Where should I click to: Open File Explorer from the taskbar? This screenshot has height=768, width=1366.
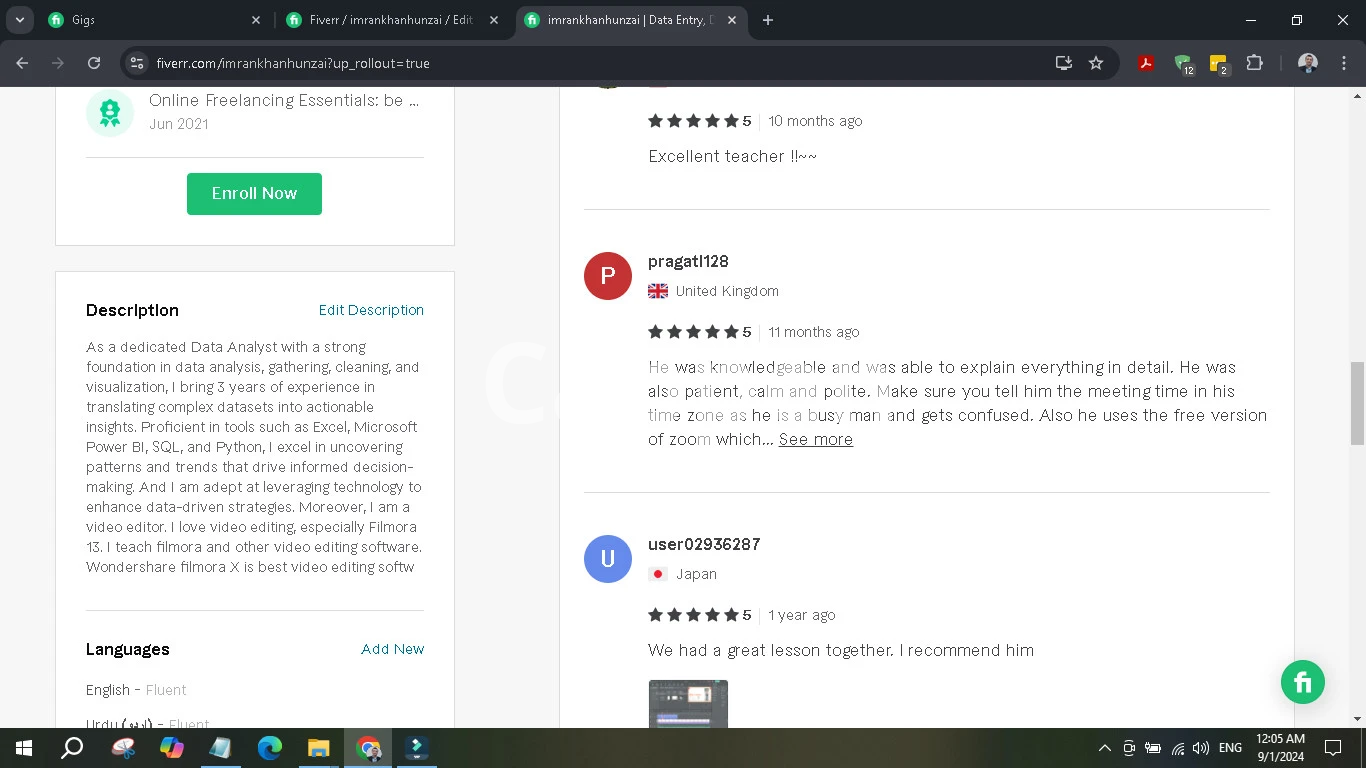pyautogui.click(x=318, y=748)
